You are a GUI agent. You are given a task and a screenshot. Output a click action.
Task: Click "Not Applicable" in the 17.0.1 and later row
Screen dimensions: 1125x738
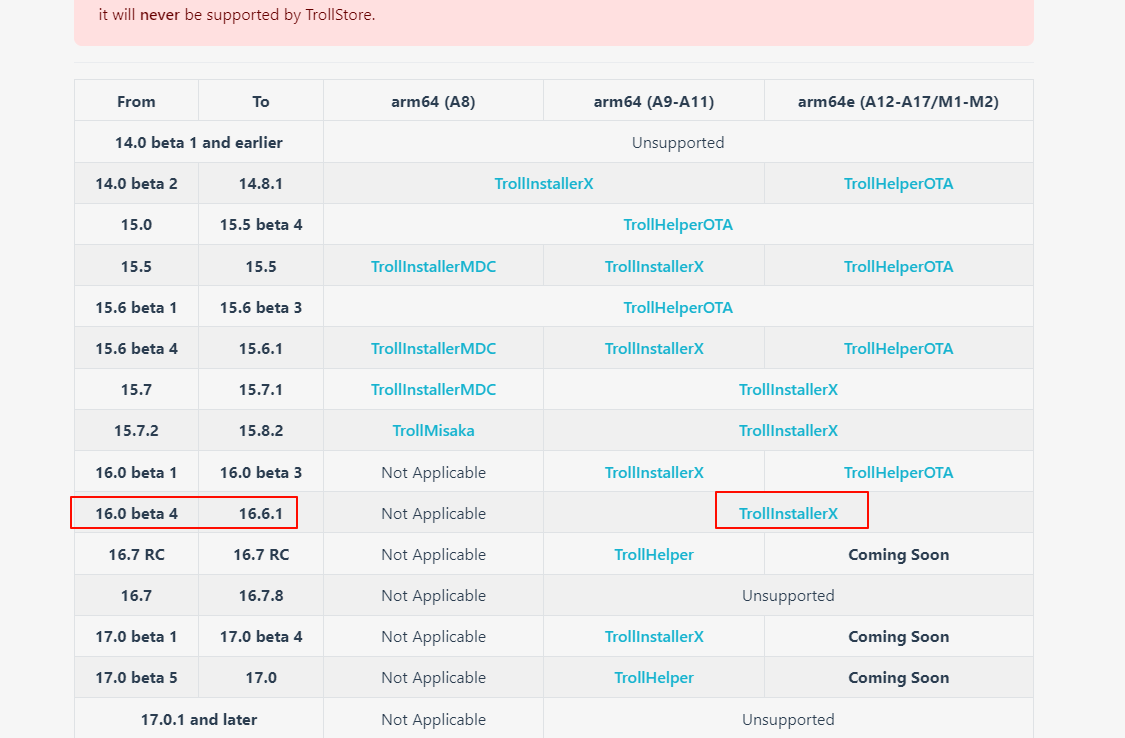pos(433,719)
